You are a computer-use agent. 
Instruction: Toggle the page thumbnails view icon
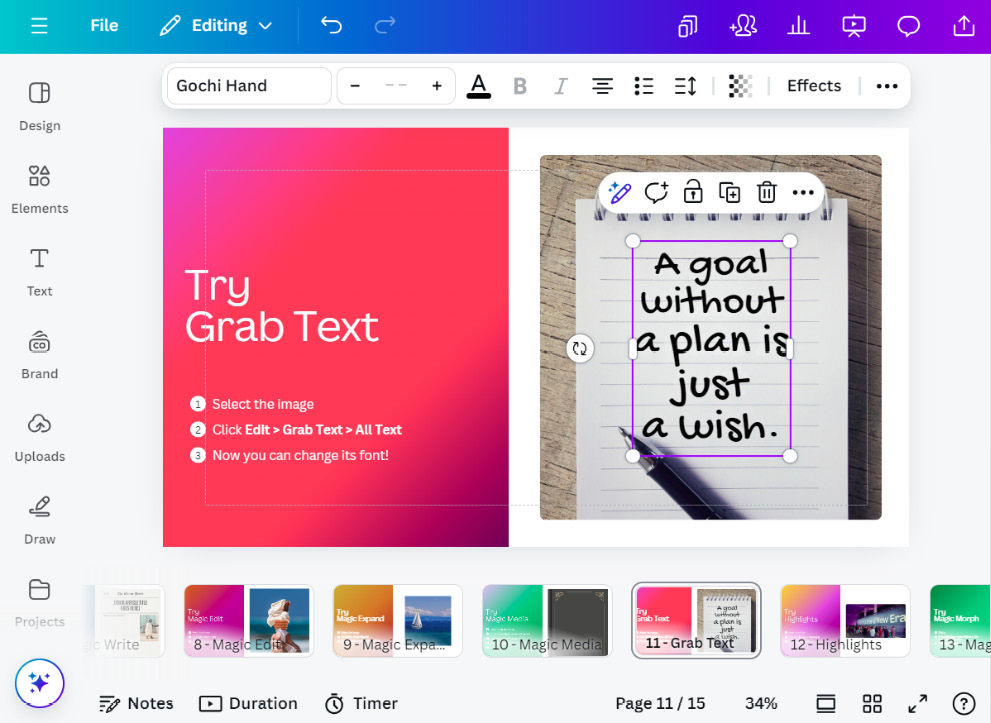coord(825,703)
